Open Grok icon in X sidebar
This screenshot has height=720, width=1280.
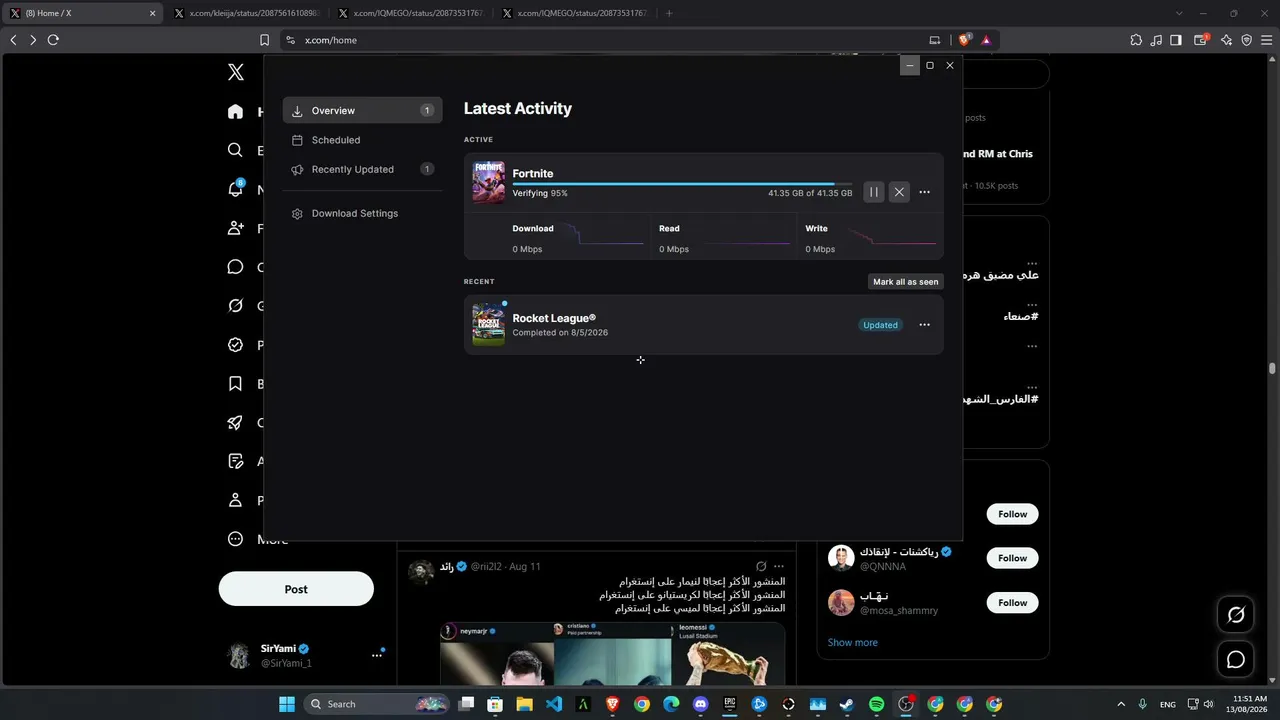coord(235,306)
